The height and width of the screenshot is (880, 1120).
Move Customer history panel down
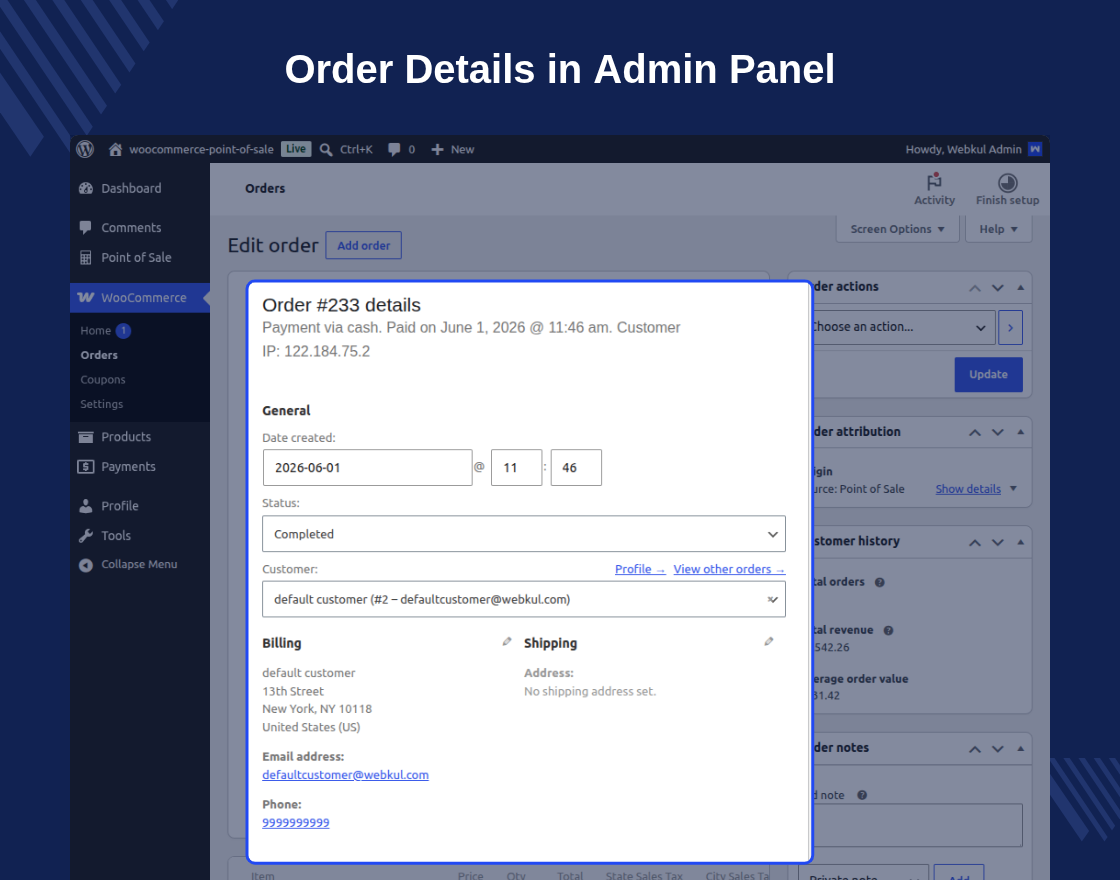pyautogui.click(x=998, y=542)
